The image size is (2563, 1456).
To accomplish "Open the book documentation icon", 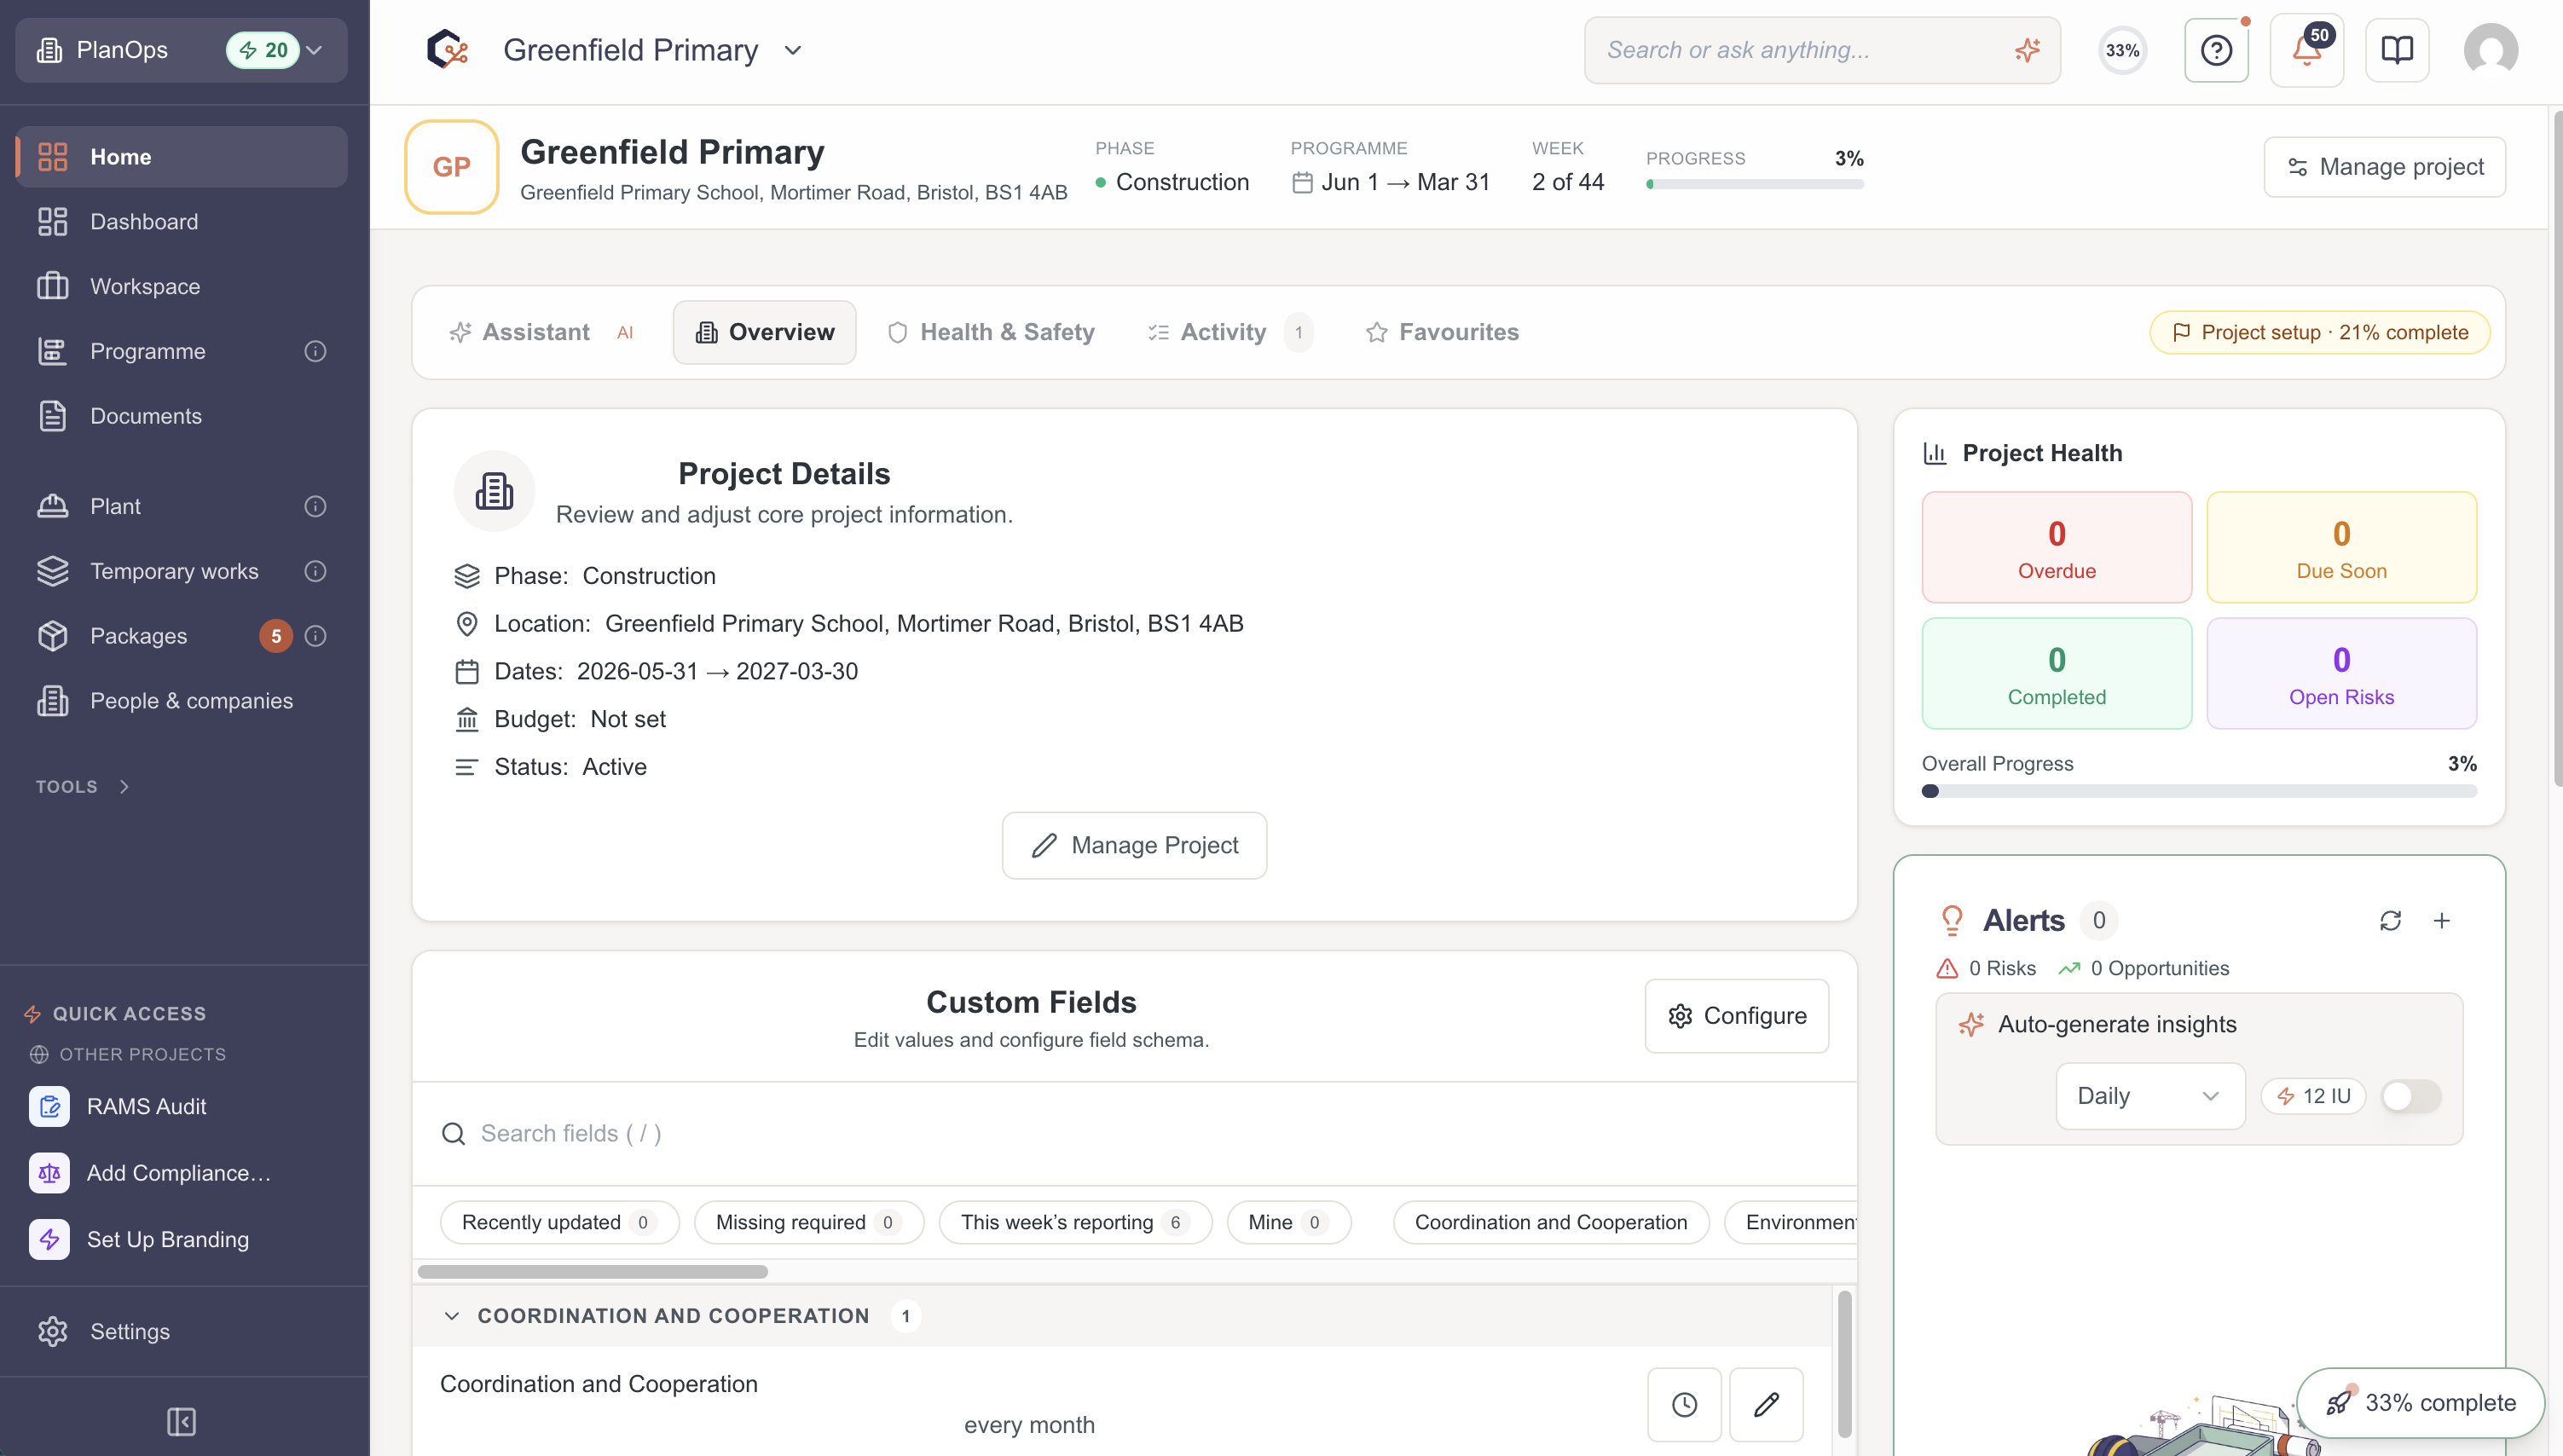I will click(x=2397, y=50).
